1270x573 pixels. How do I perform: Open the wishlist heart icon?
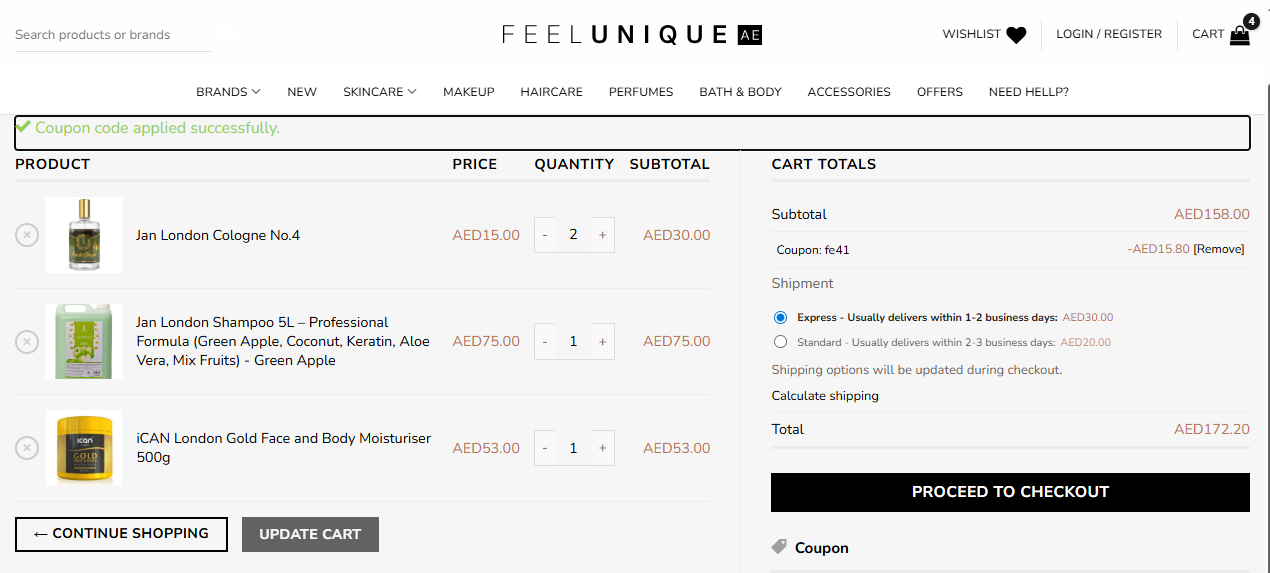click(x=1016, y=35)
